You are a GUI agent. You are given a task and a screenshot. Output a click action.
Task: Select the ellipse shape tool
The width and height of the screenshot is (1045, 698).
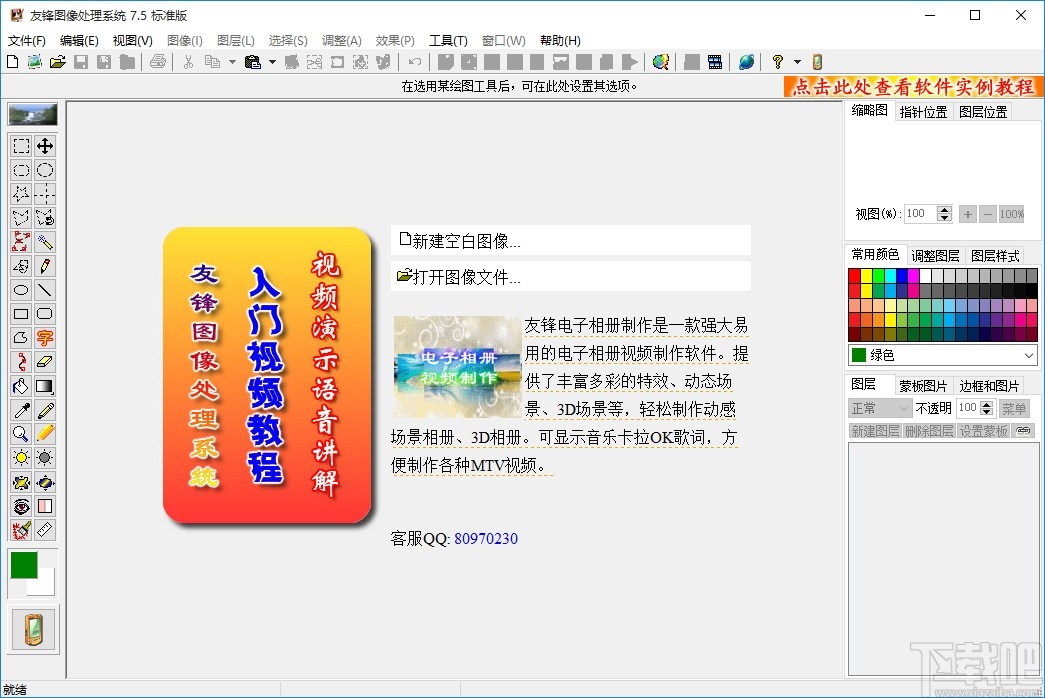pyautogui.click(x=21, y=290)
